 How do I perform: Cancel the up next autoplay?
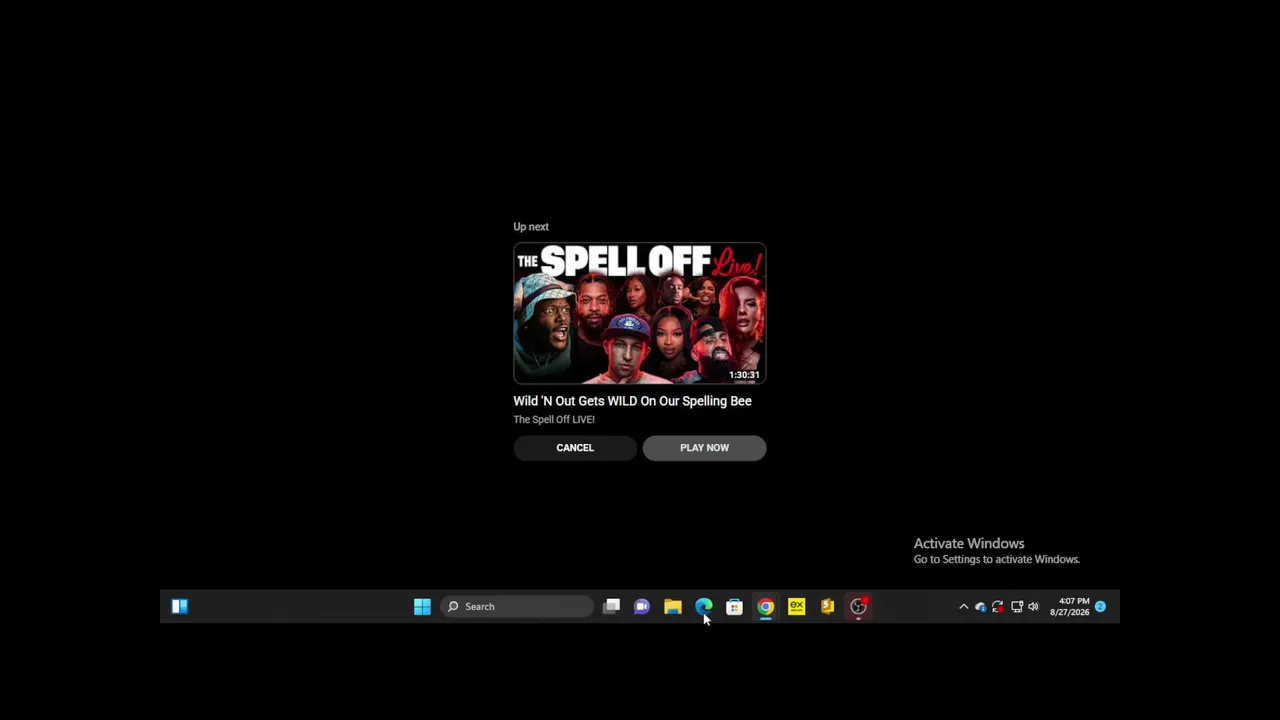click(x=575, y=448)
